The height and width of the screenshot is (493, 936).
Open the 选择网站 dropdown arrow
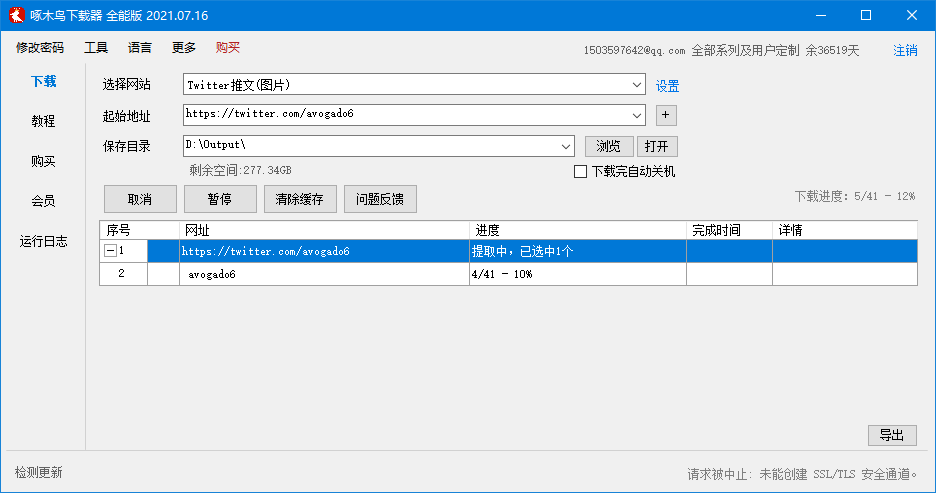636,85
